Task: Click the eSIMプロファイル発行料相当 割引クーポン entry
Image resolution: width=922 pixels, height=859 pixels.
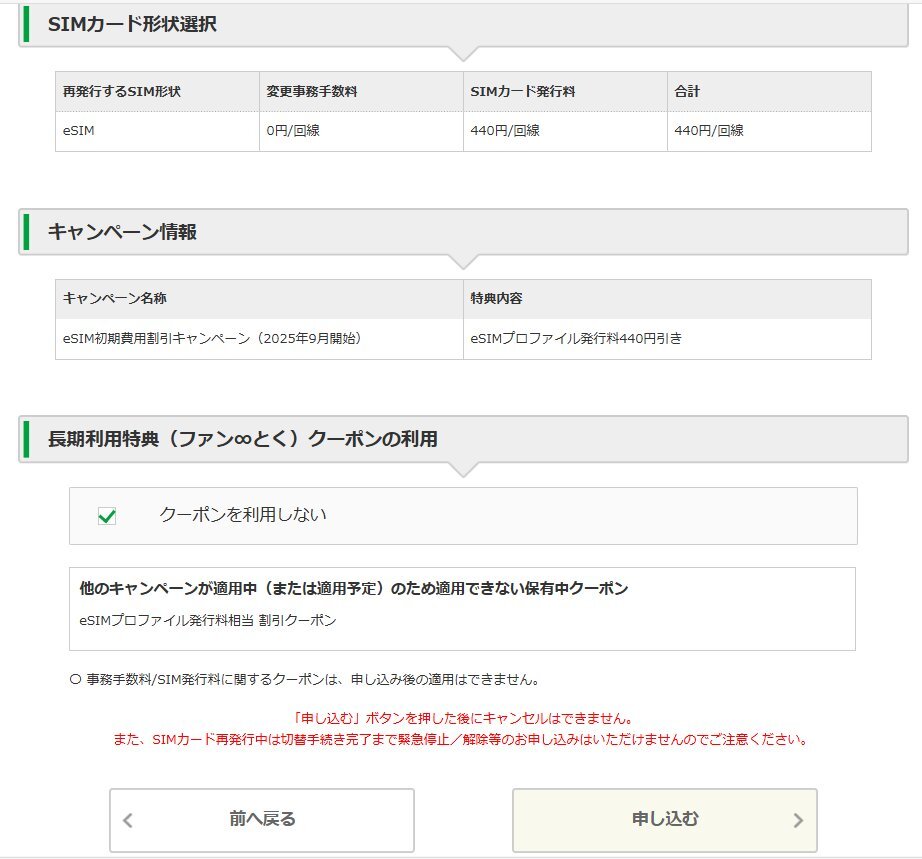Action: pos(208,620)
